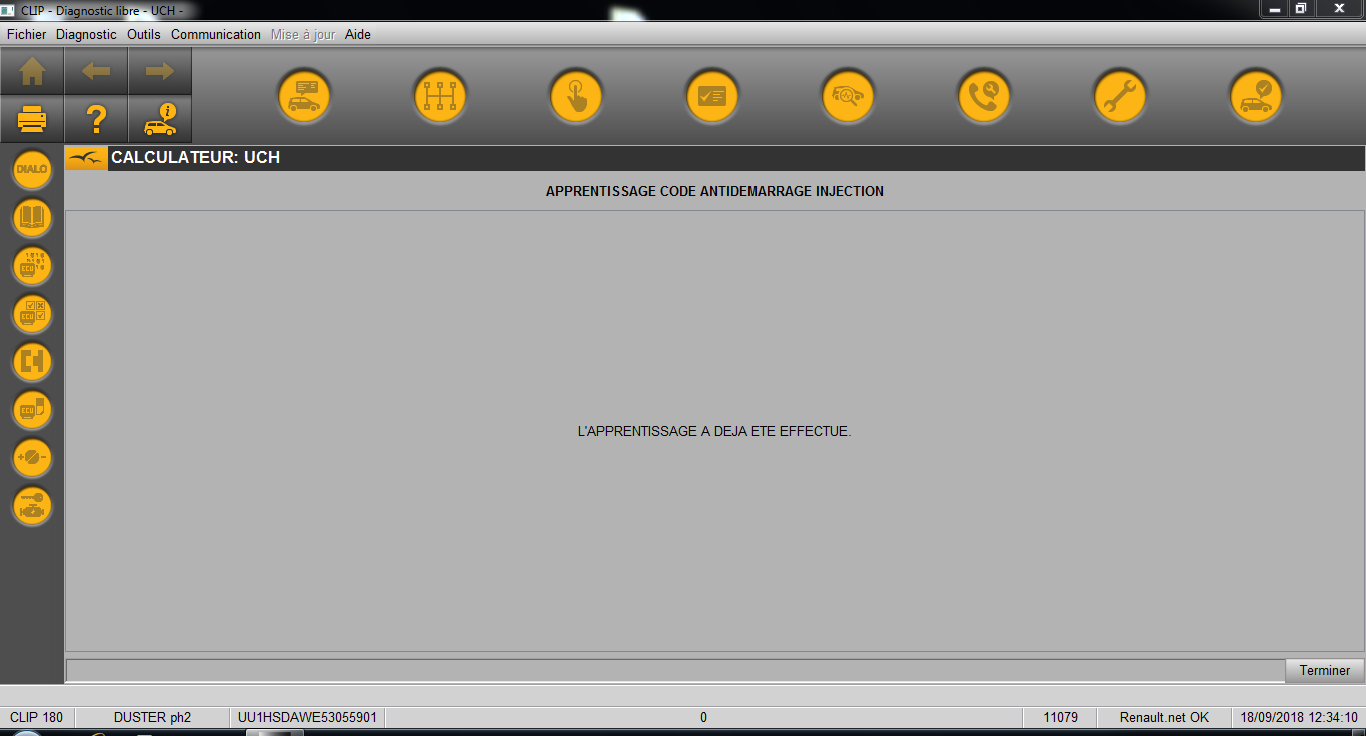
Task: Open the vehicle validated checkmark icon
Action: click(x=1256, y=96)
